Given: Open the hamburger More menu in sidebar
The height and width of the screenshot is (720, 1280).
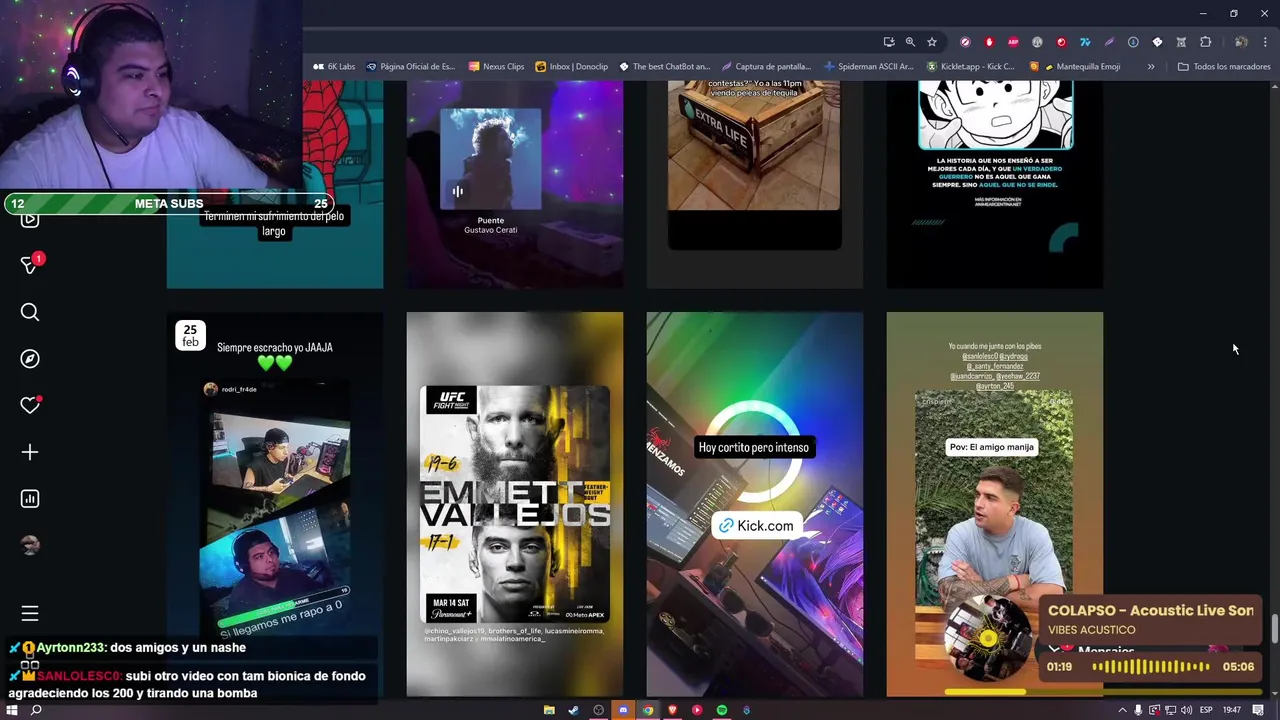Looking at the screenshot, I should 30,613.
